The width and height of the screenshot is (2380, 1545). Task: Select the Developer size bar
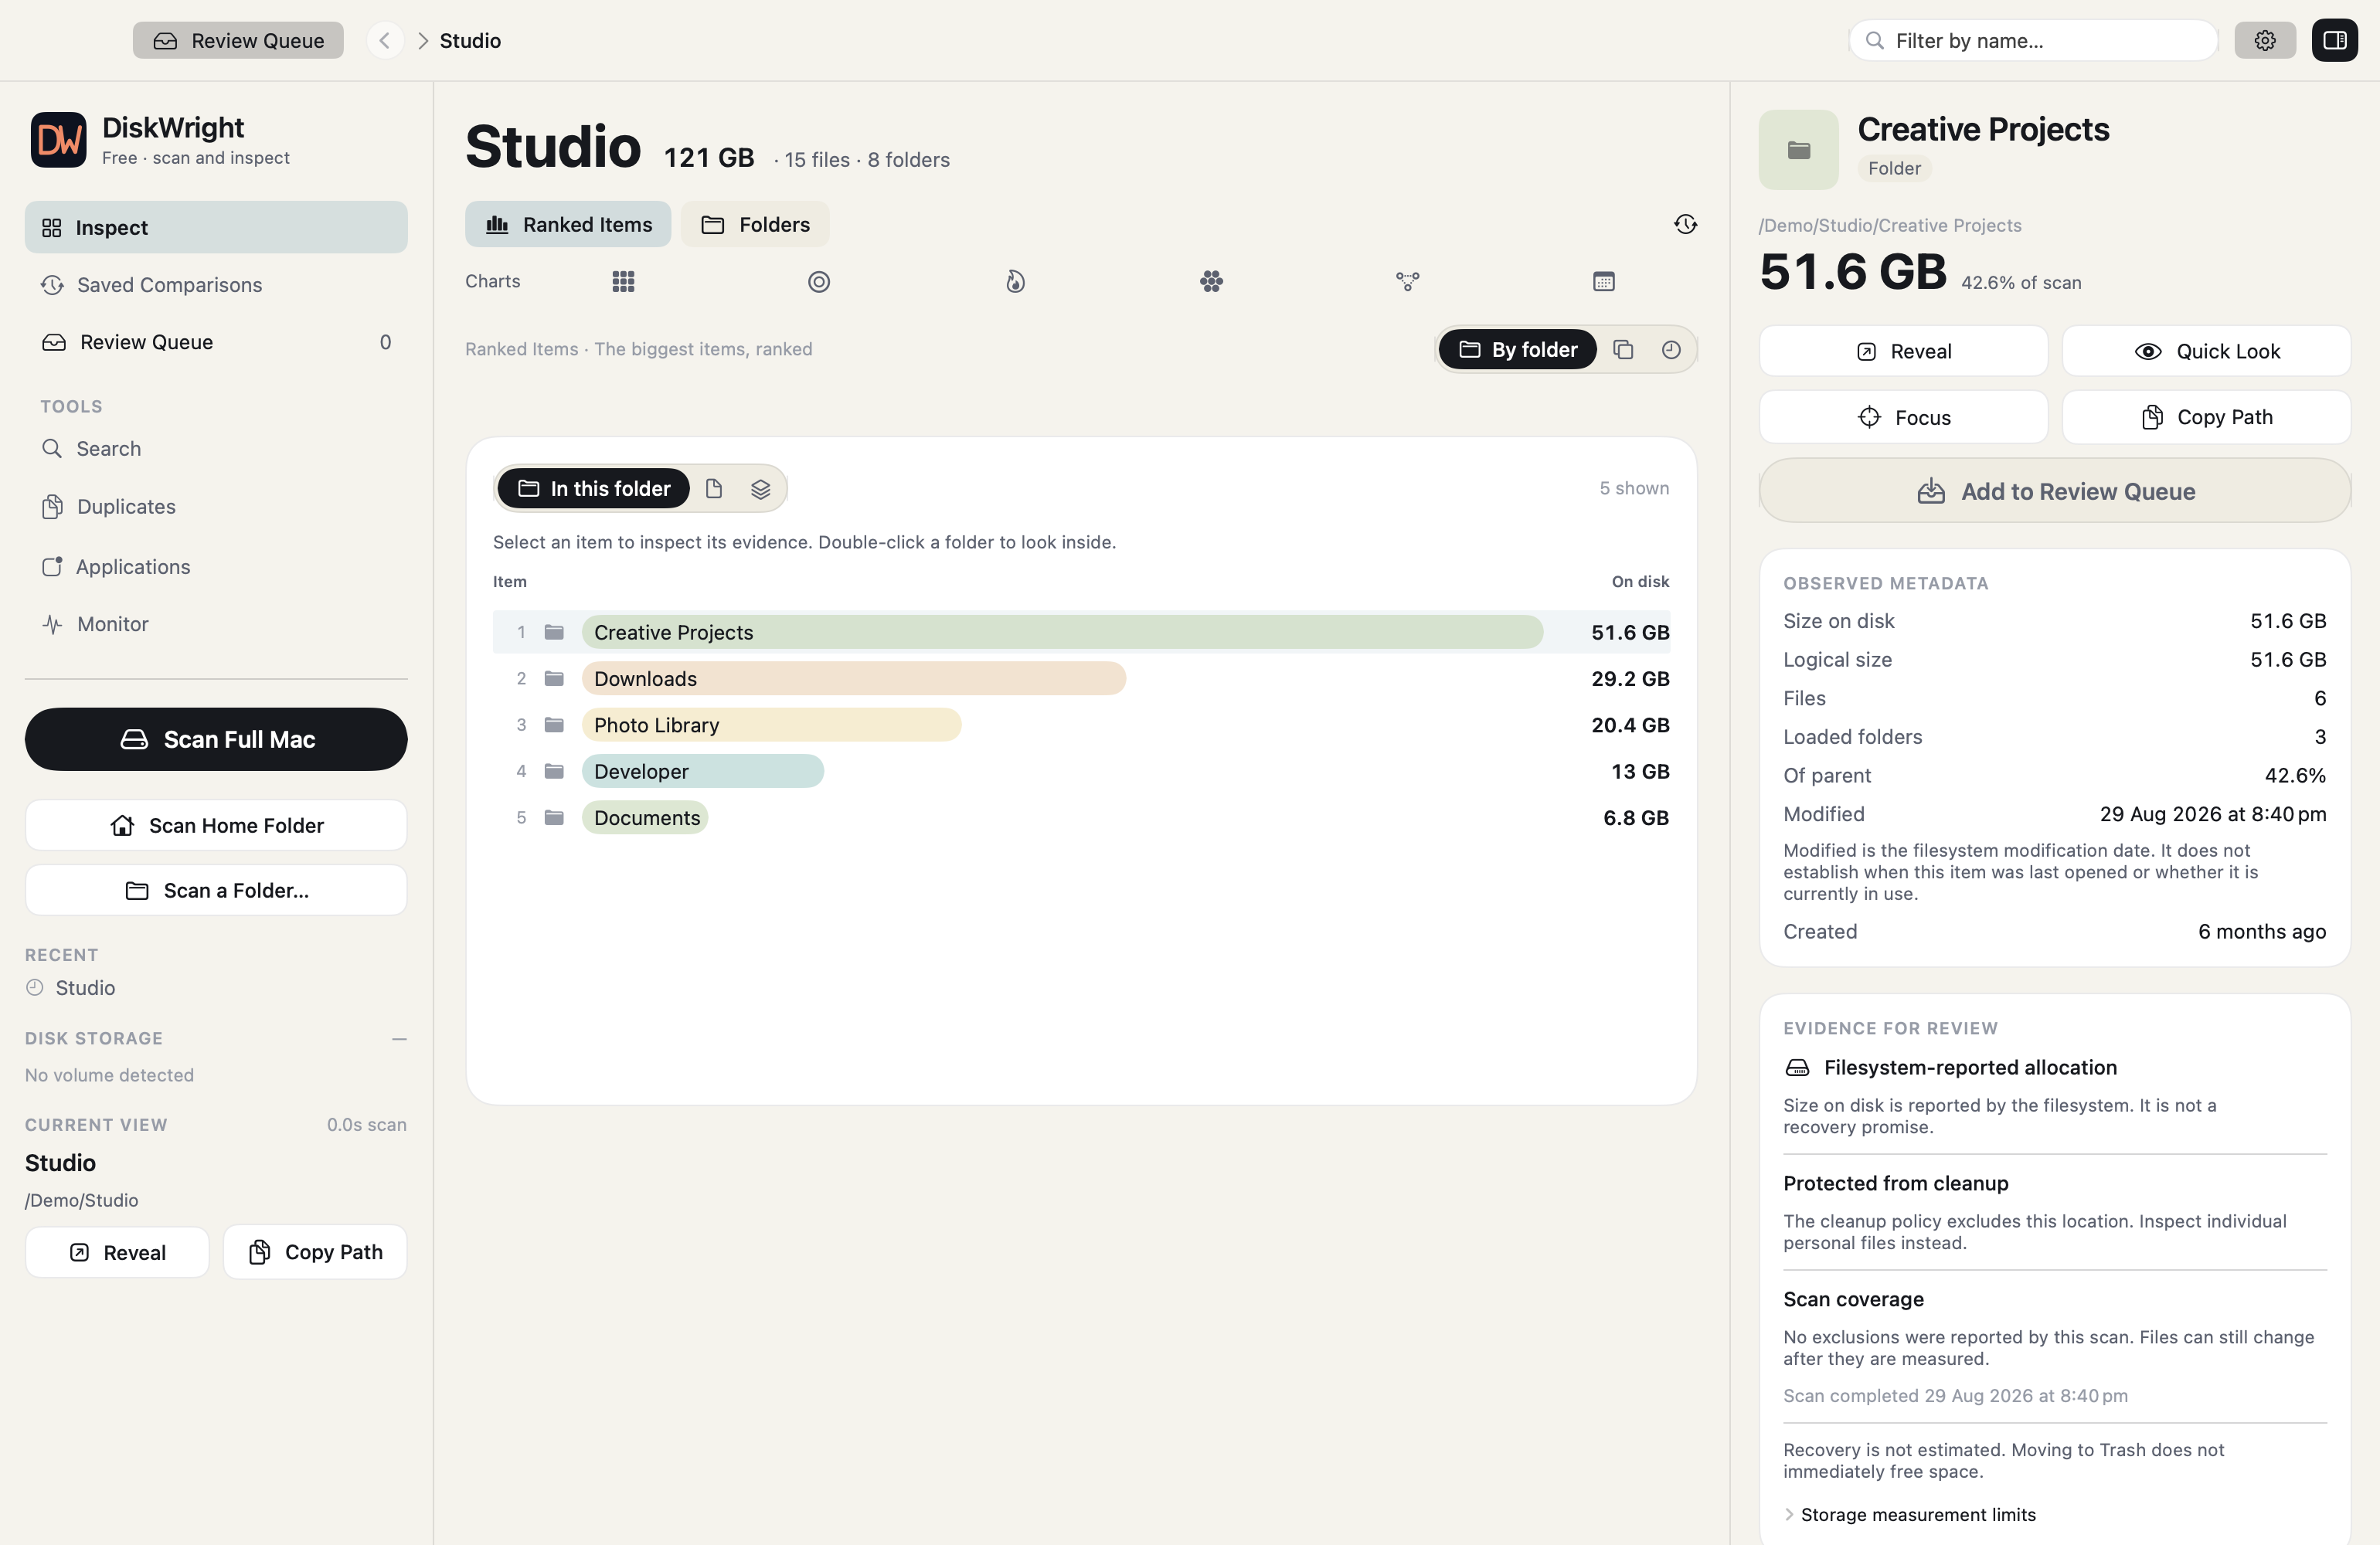tap(702, 771)
